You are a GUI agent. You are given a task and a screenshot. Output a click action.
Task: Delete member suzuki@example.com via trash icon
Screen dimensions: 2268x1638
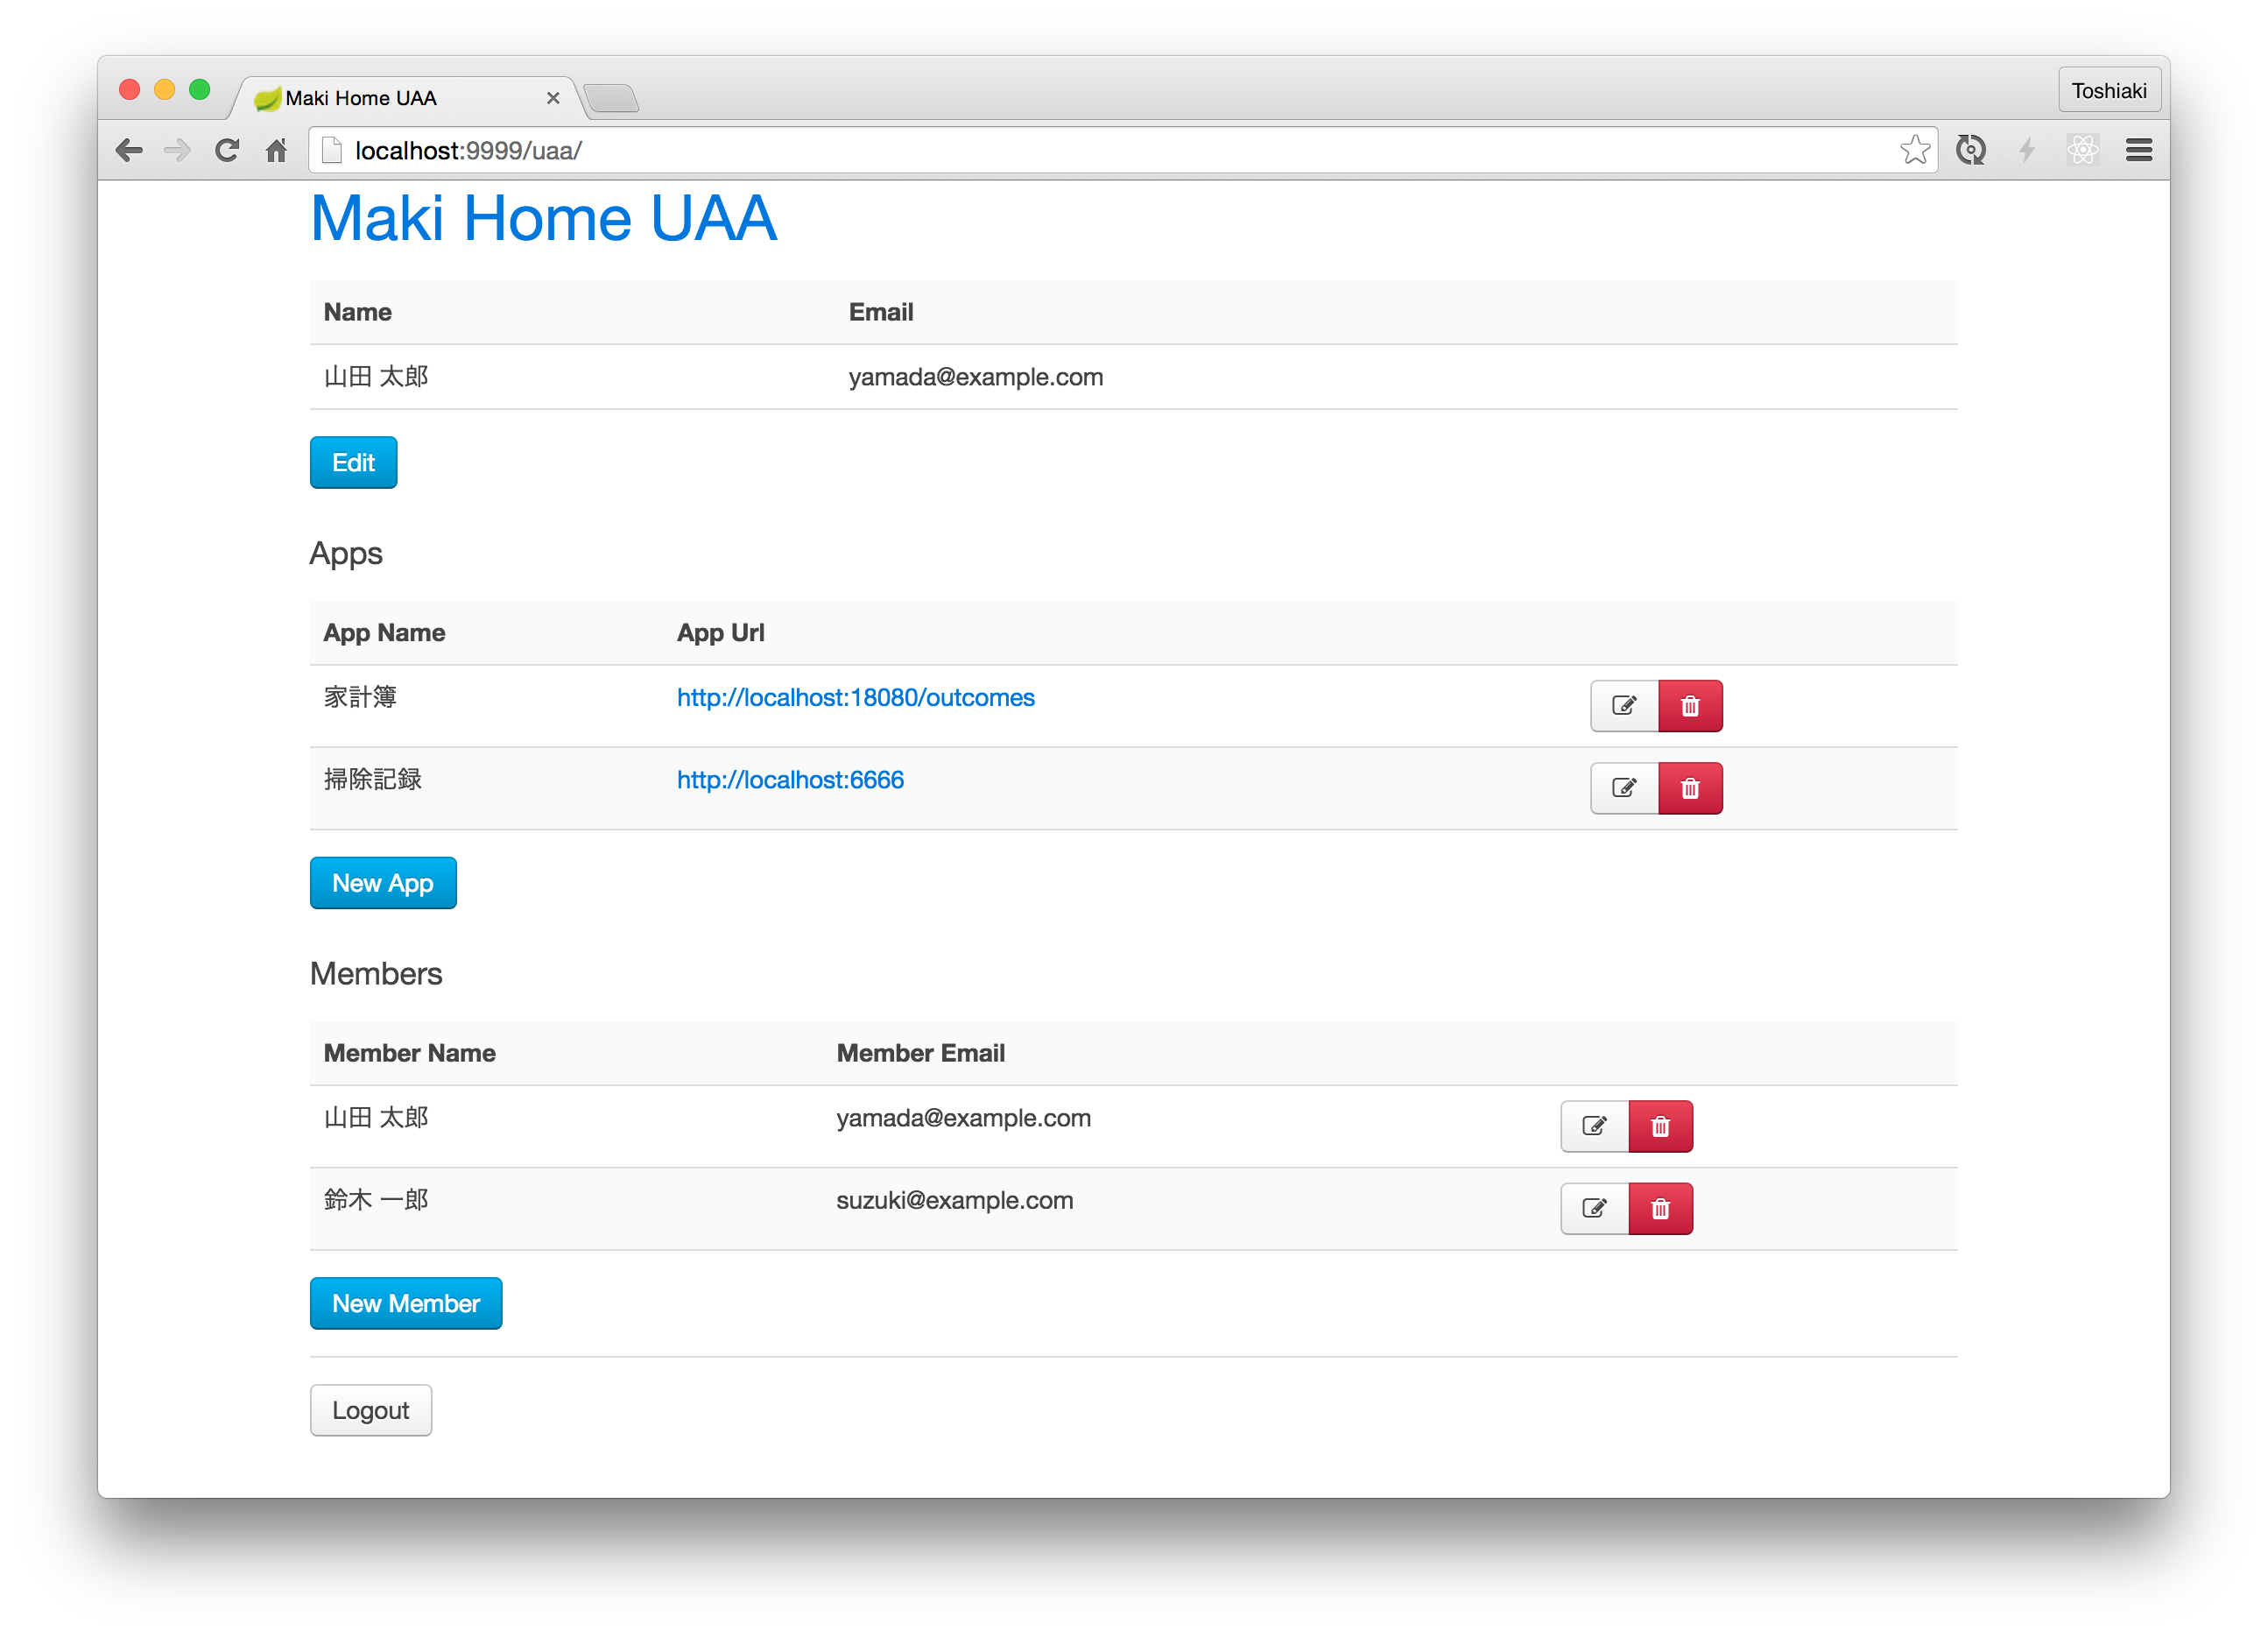[x=1660, y=1208]
